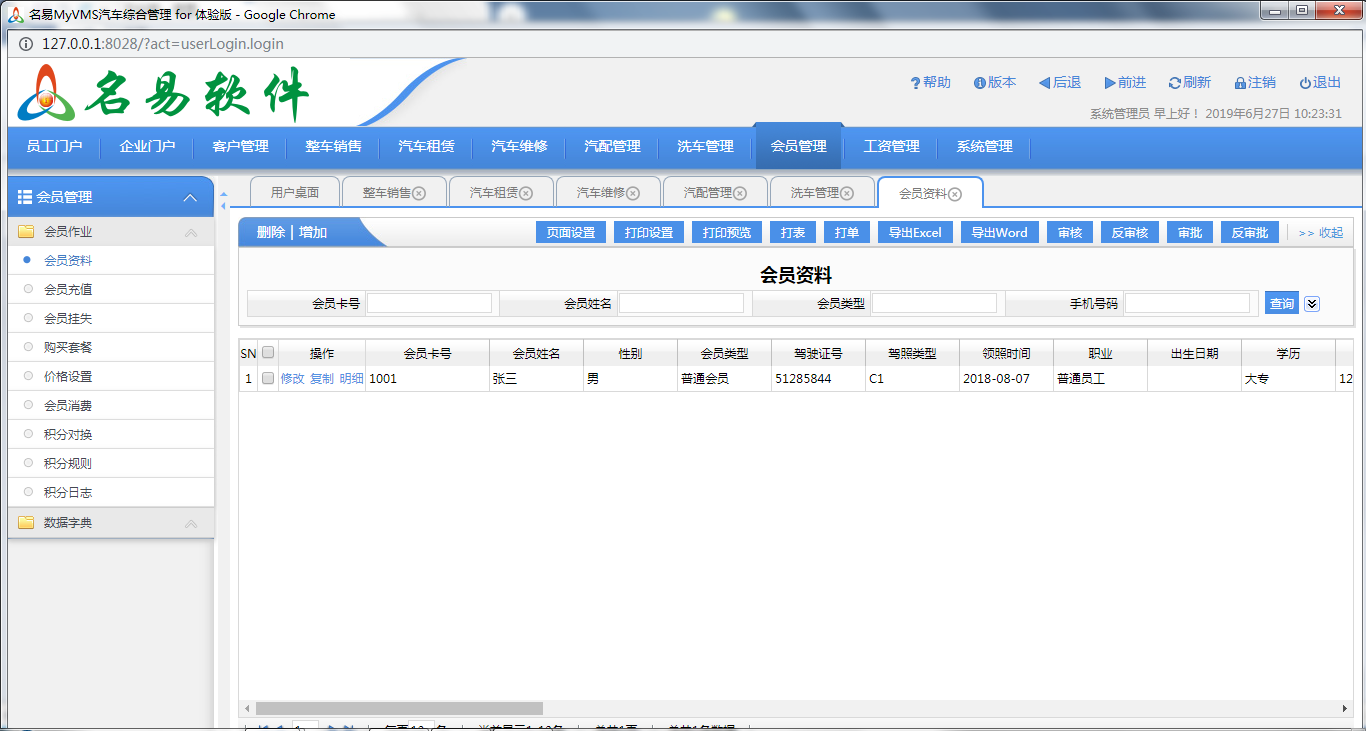Tick the checkbox for member row 1001

coord(268,379)
